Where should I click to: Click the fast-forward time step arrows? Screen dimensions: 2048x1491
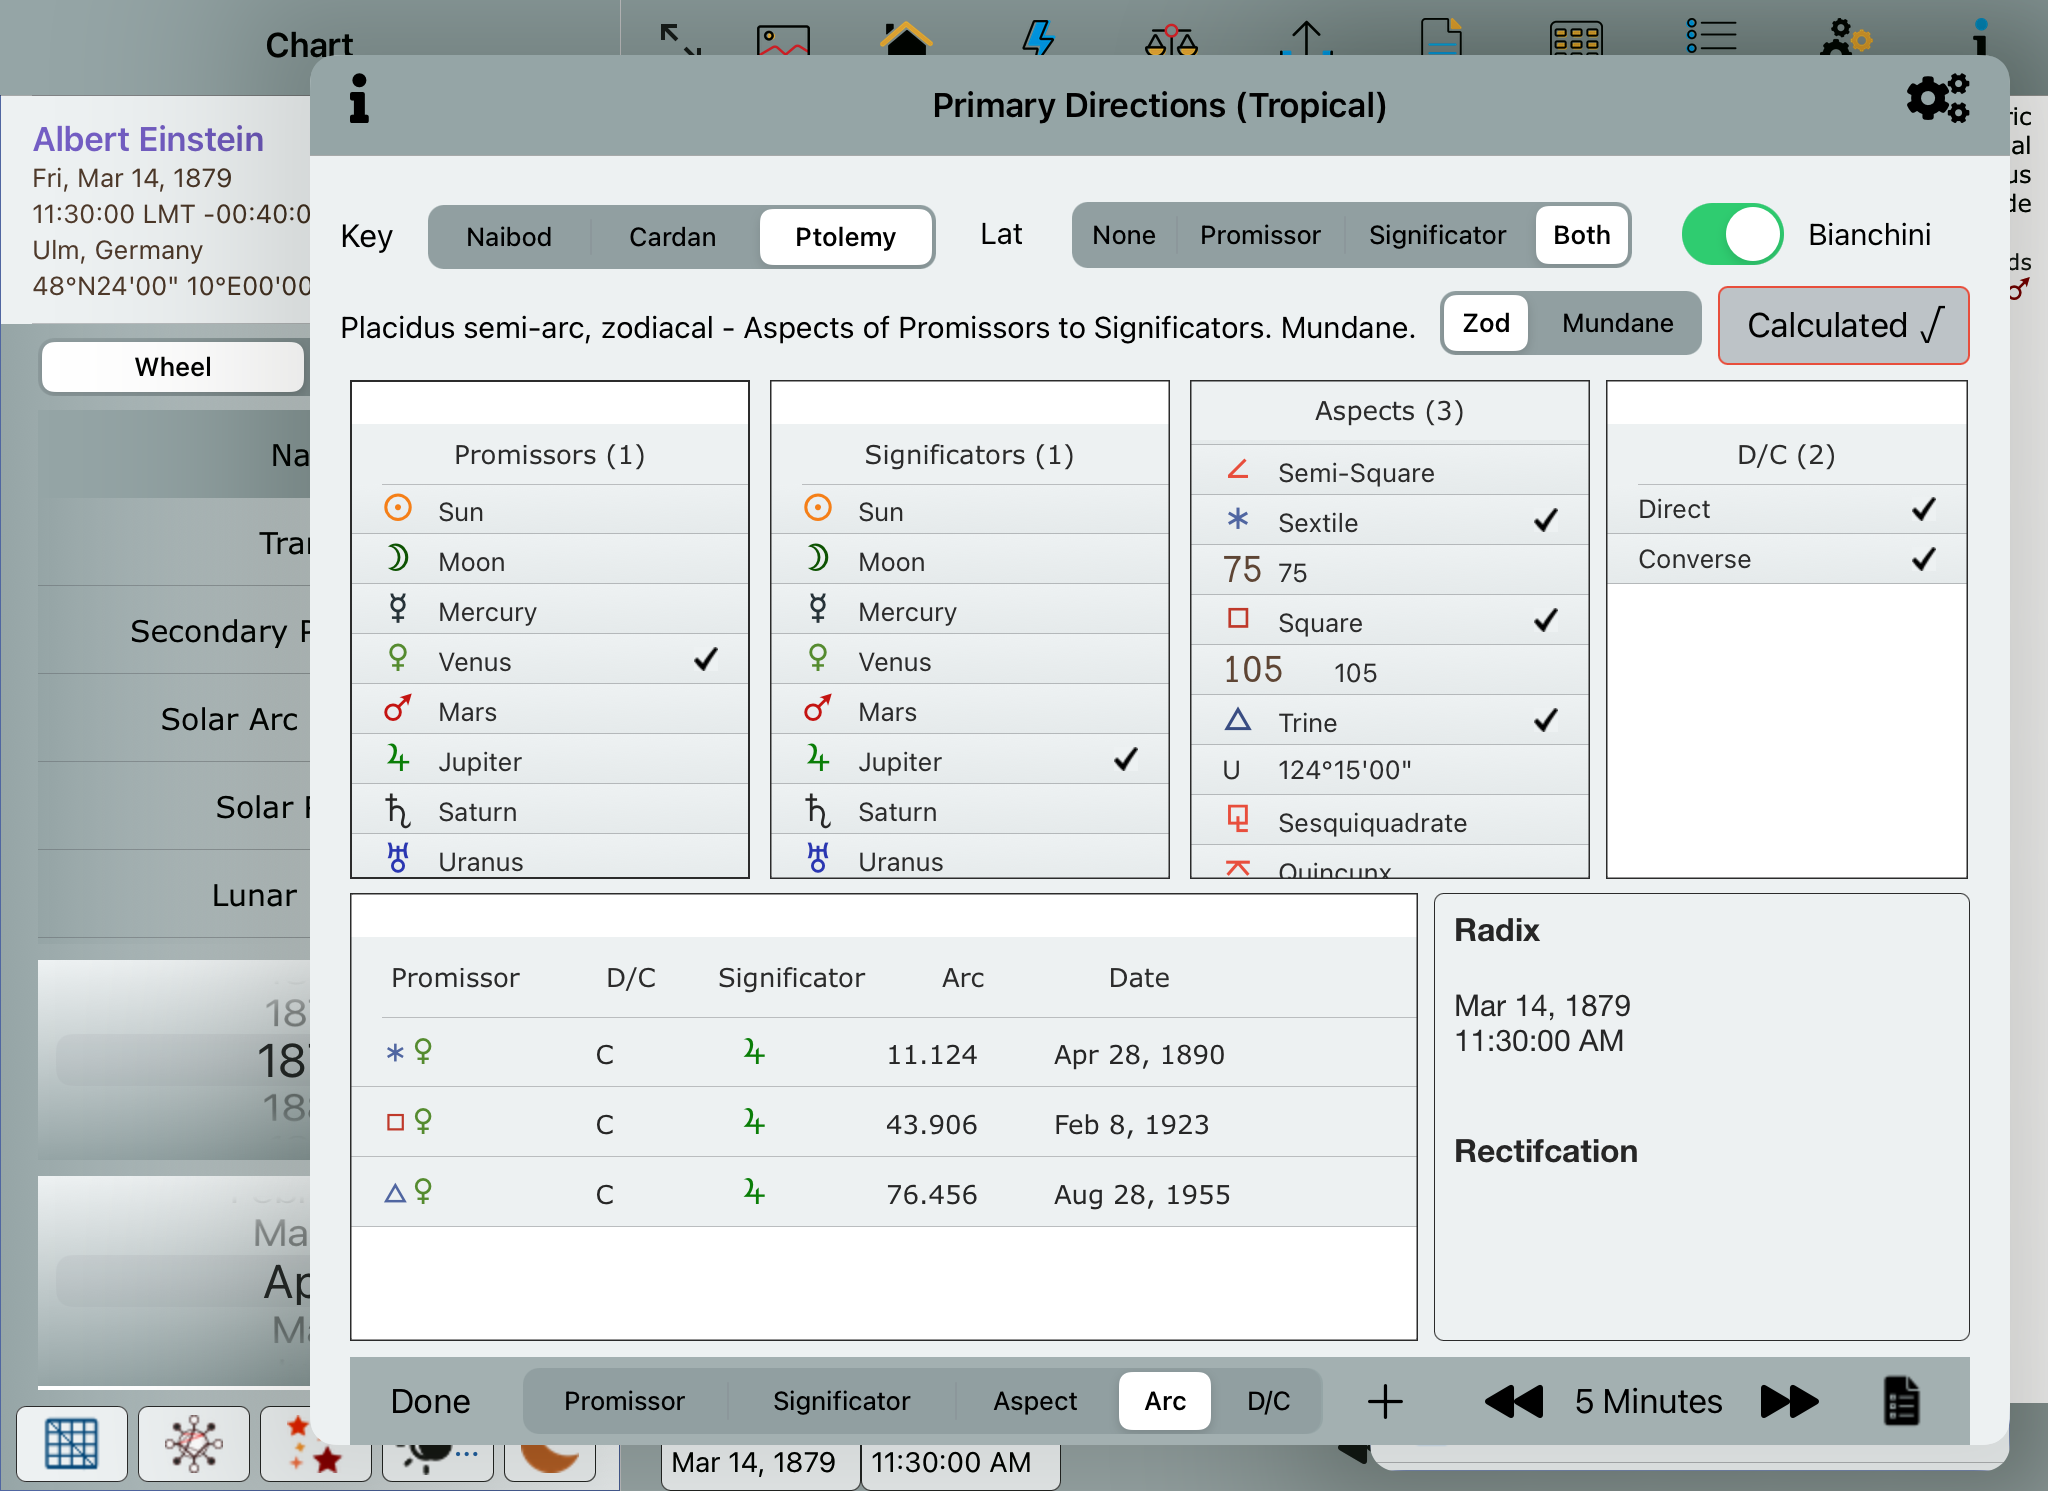(x=1789, y=1401)
